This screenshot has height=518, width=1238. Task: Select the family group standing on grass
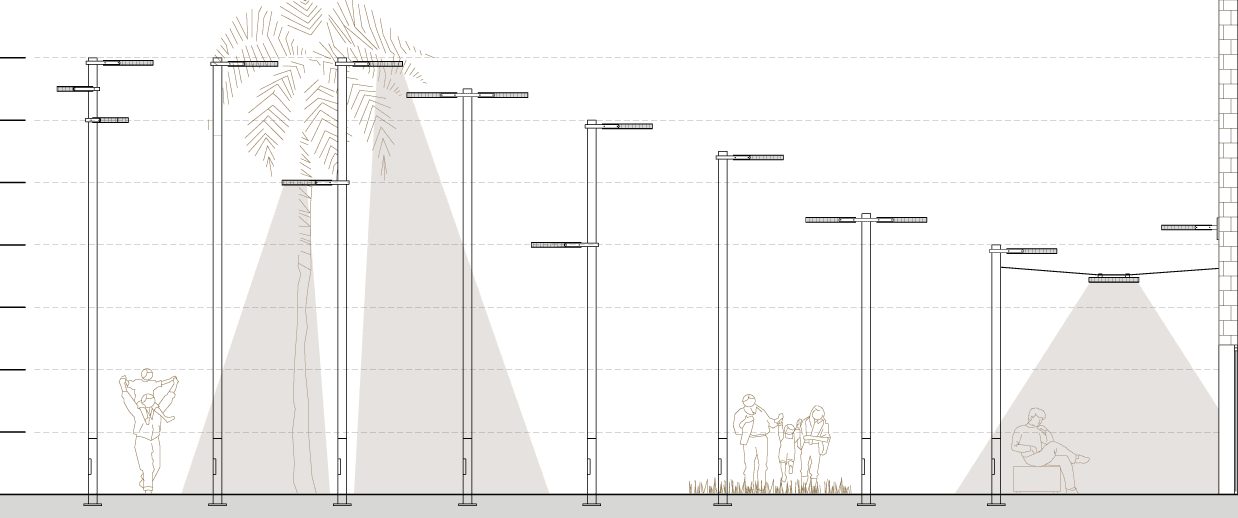785,440
